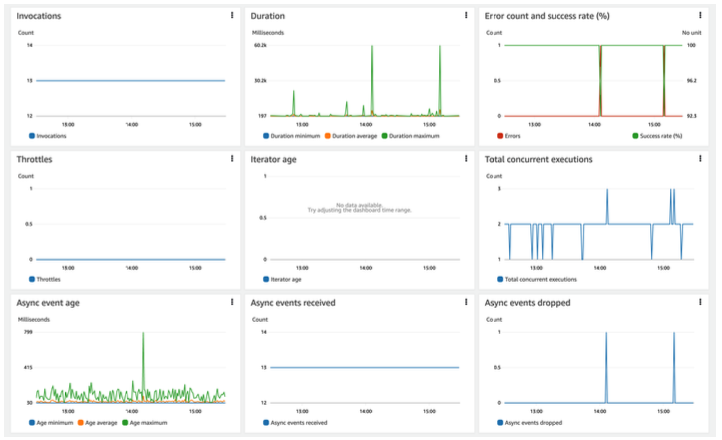The image size is (722, 440).
Task: Click the Throttles widget title
Action: [35, 160]
